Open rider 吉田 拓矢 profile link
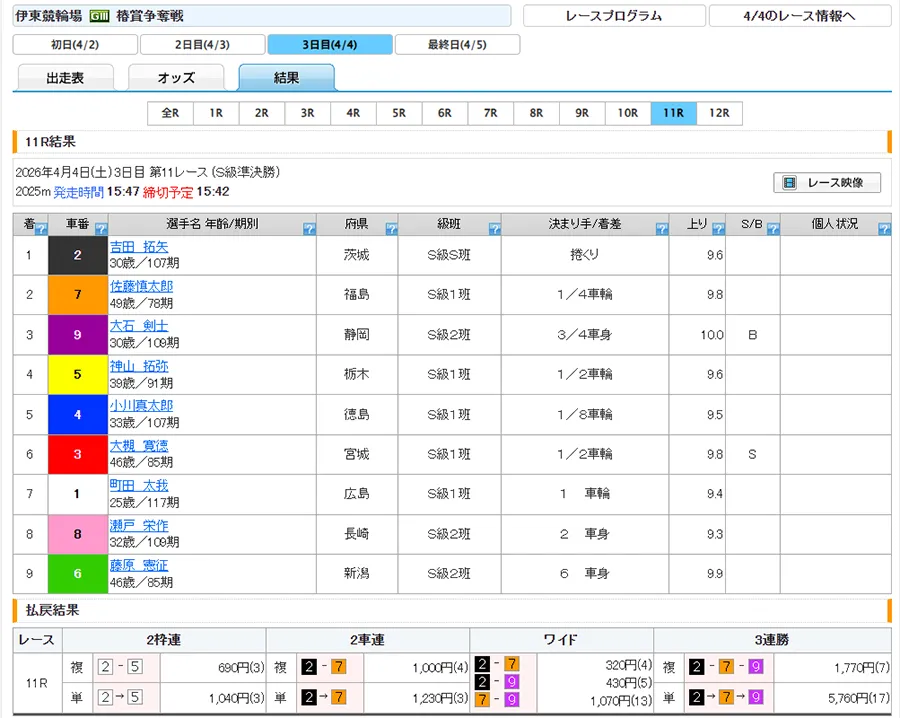Viewport: 900px width, 718px height. click(139, 247)
